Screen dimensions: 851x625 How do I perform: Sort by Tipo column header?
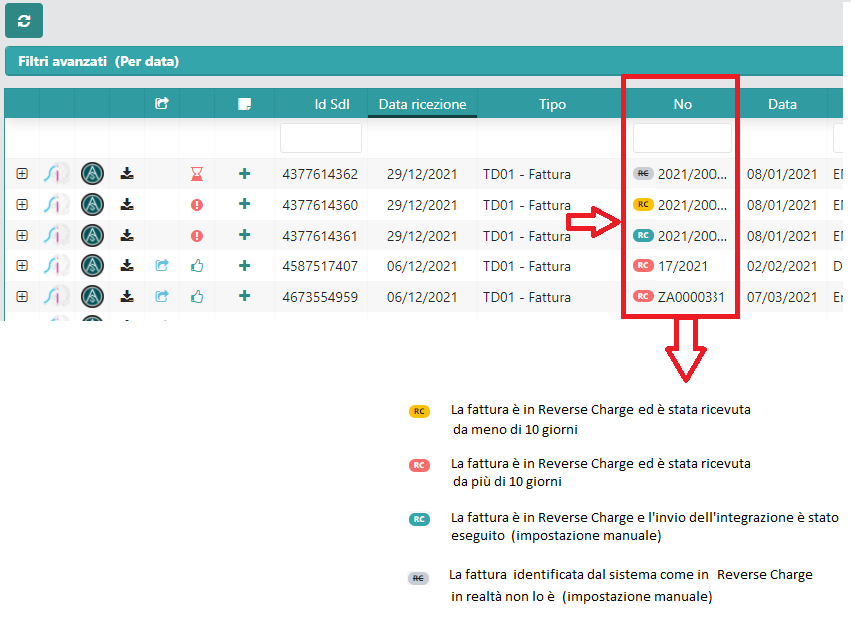pos(552,104)
